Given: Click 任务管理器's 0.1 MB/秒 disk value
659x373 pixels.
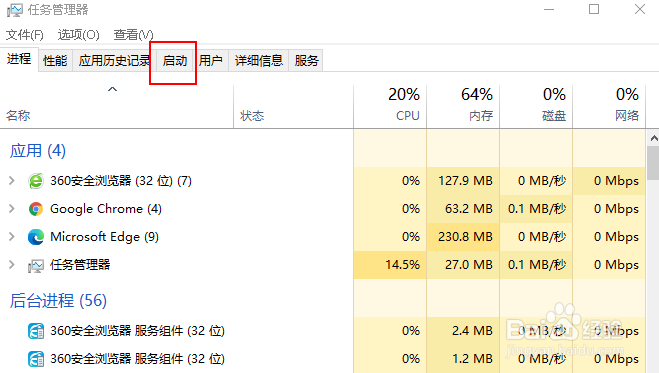Looking at the screenshot, I should click(x=537, y=265).
